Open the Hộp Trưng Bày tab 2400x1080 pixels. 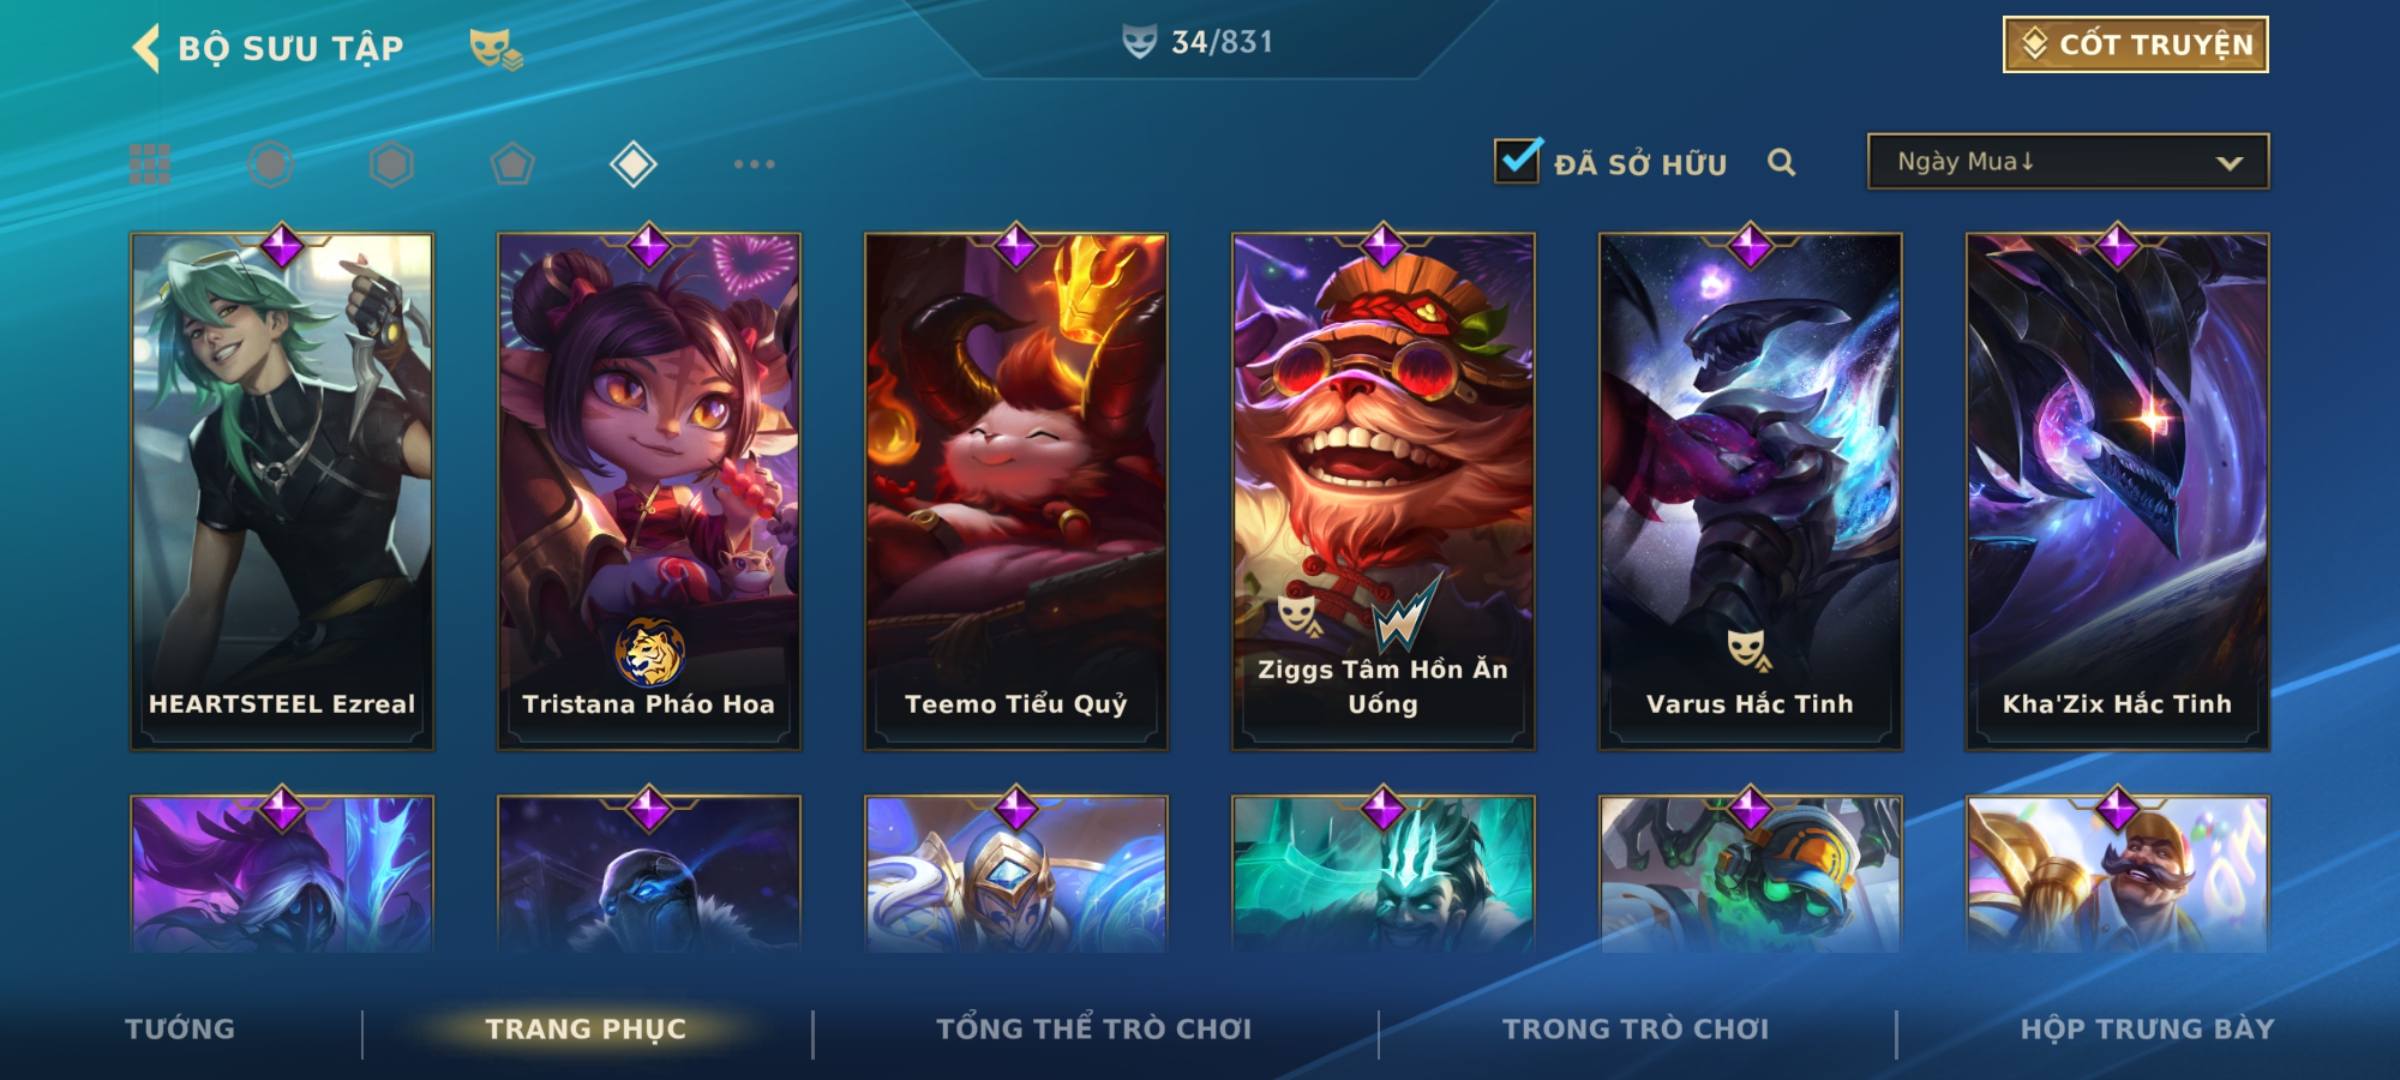pyautogui.click(x=2147, y=1029)
